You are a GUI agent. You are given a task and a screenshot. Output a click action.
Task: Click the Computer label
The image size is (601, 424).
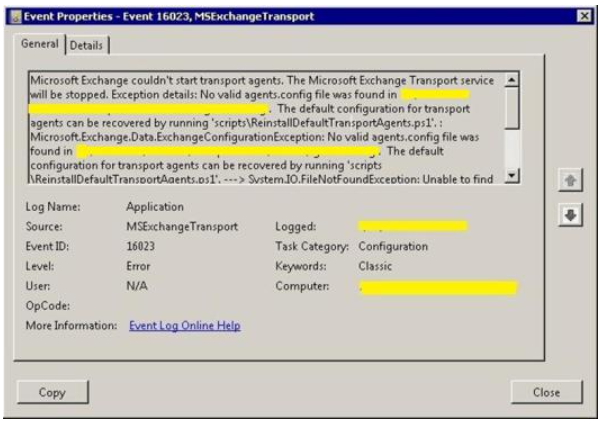pyautogui.click(x=302, y=286)
